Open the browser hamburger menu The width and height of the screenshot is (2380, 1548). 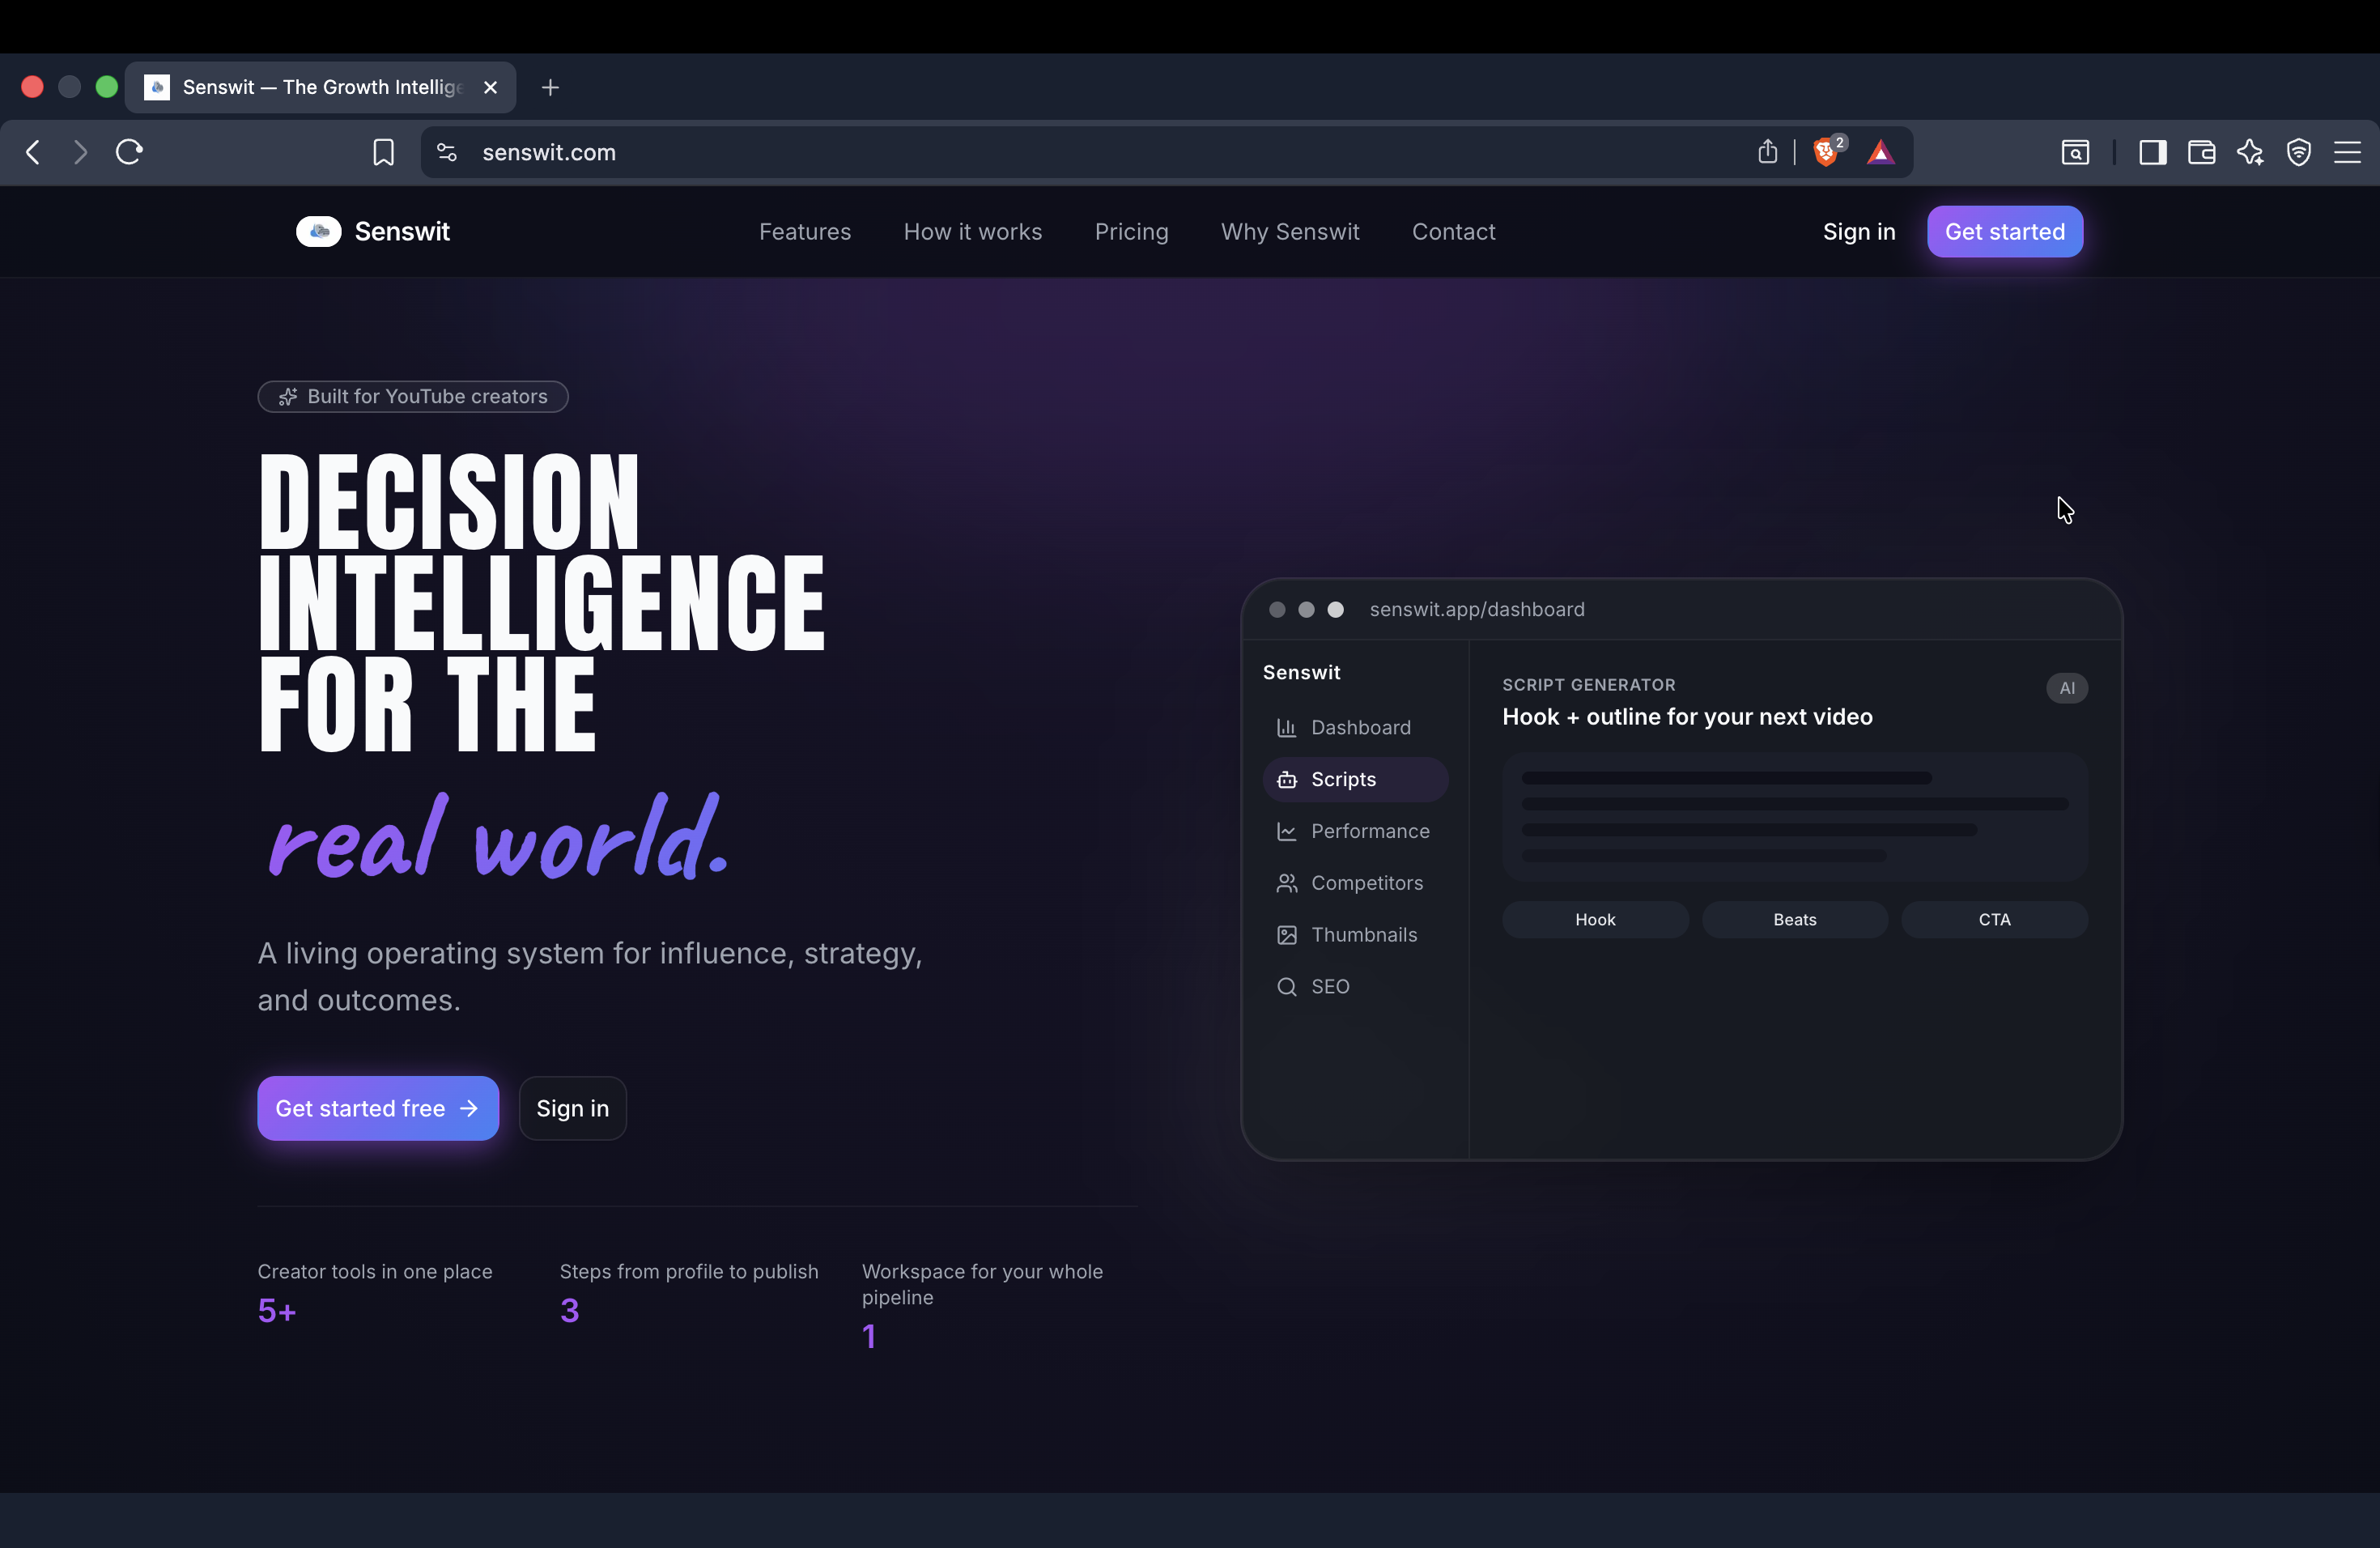[2347, 152]
